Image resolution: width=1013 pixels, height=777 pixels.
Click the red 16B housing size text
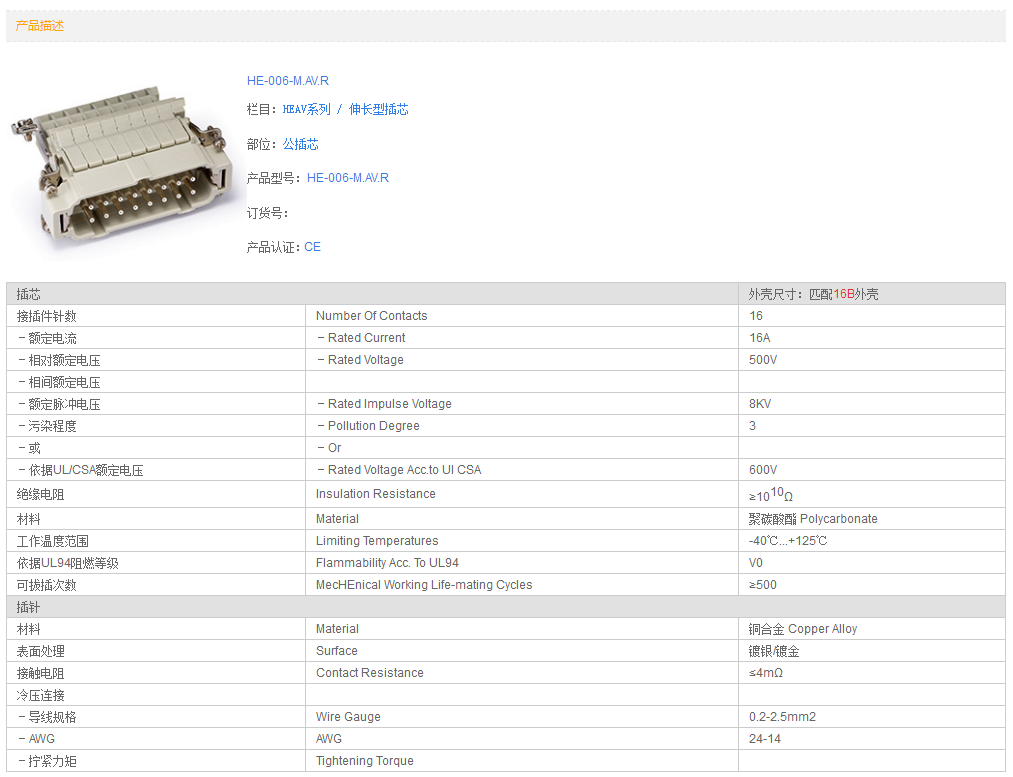pyautogui.click(x=844, y=294)
